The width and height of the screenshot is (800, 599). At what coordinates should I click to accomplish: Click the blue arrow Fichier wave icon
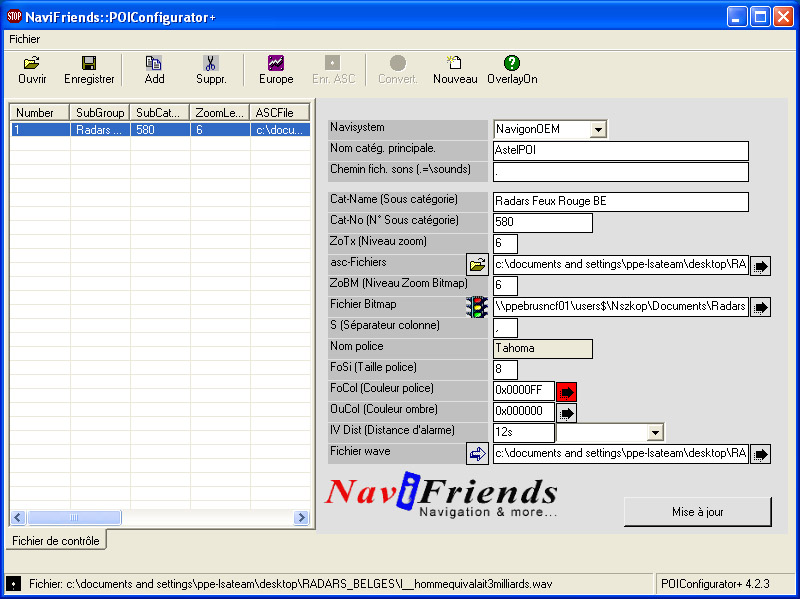(x=478, y=454)
